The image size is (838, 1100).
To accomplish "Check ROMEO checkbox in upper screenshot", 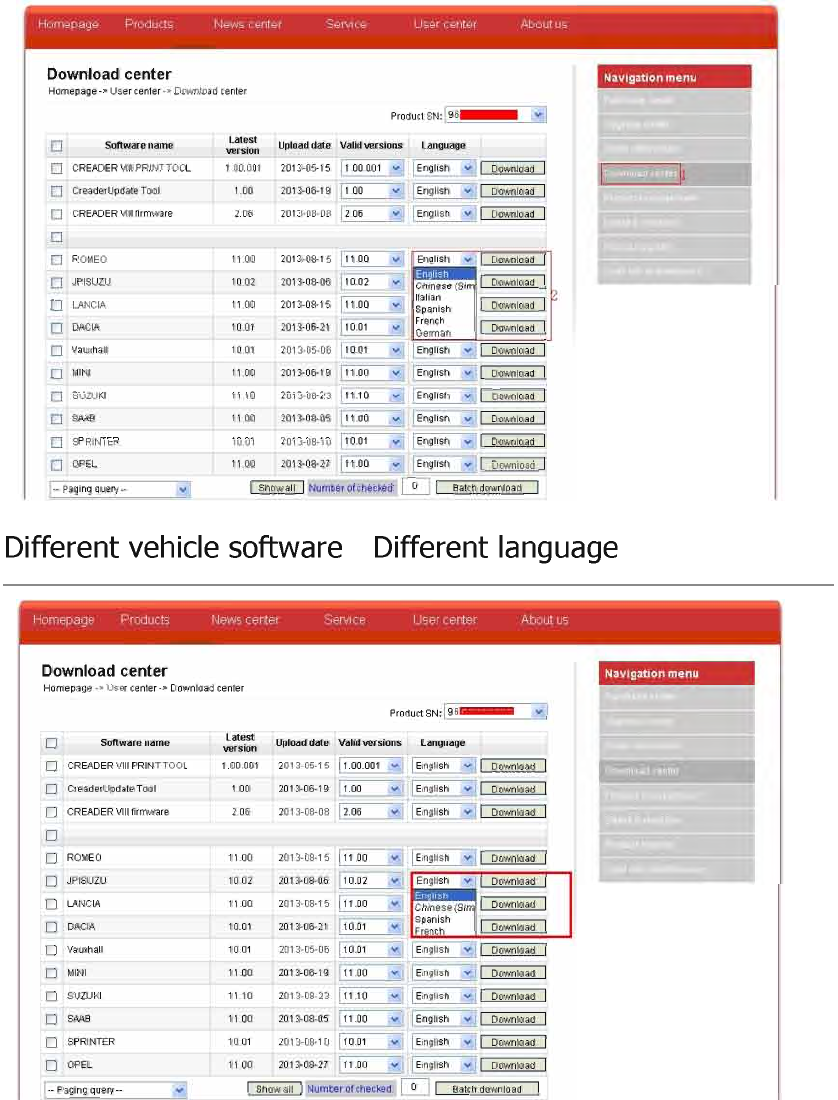I will [x=57, y=260].
